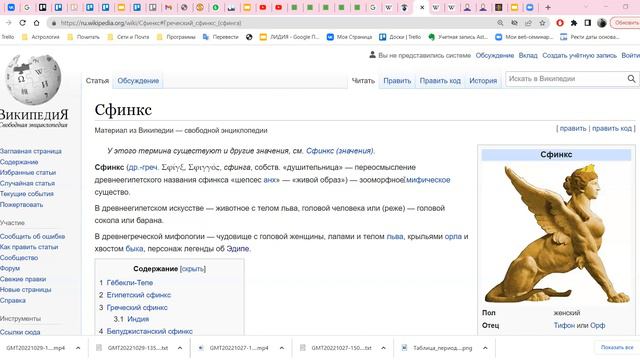Screen dimensions: 640x360
Task: Go to the browser home page
Action: coord(36,23)
